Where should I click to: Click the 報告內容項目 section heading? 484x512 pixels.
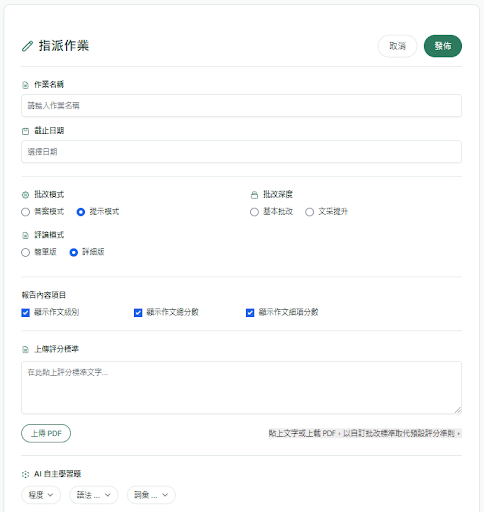pos(44,295)
